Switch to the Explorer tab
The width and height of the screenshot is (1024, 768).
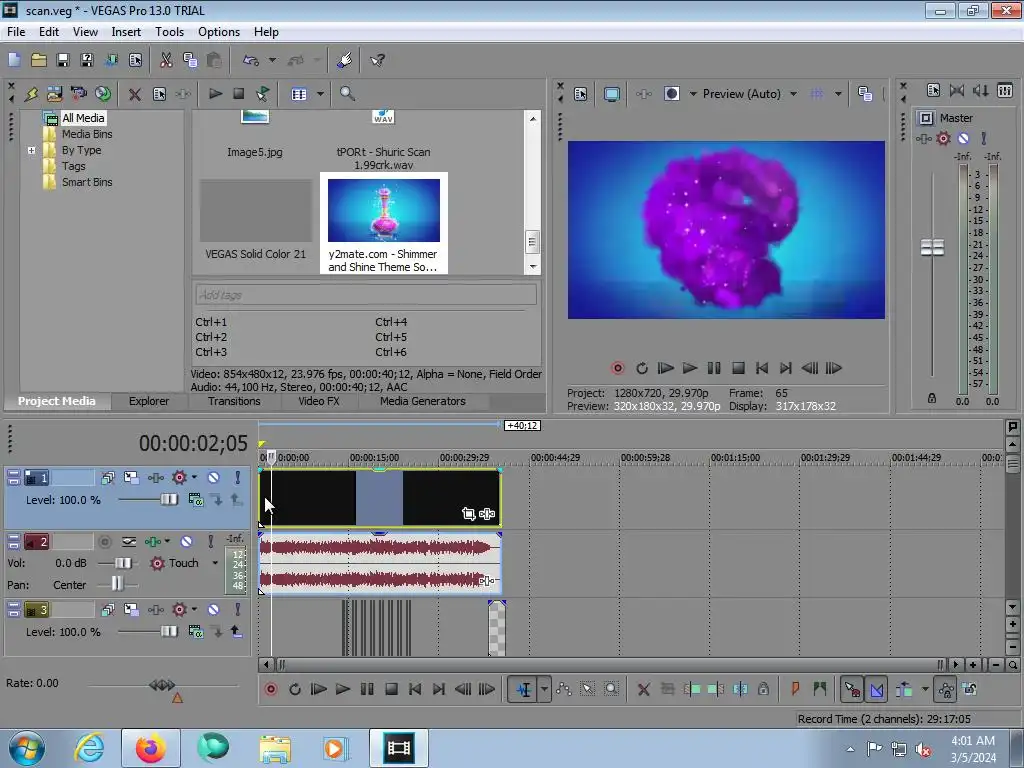[x=149, y=401]
